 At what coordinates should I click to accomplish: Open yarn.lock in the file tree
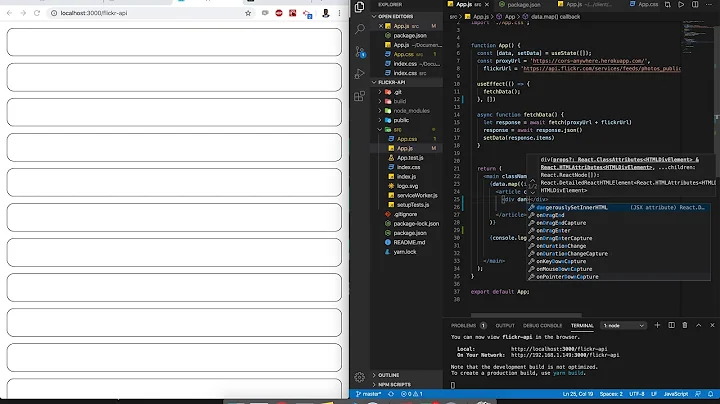(405, 252)
